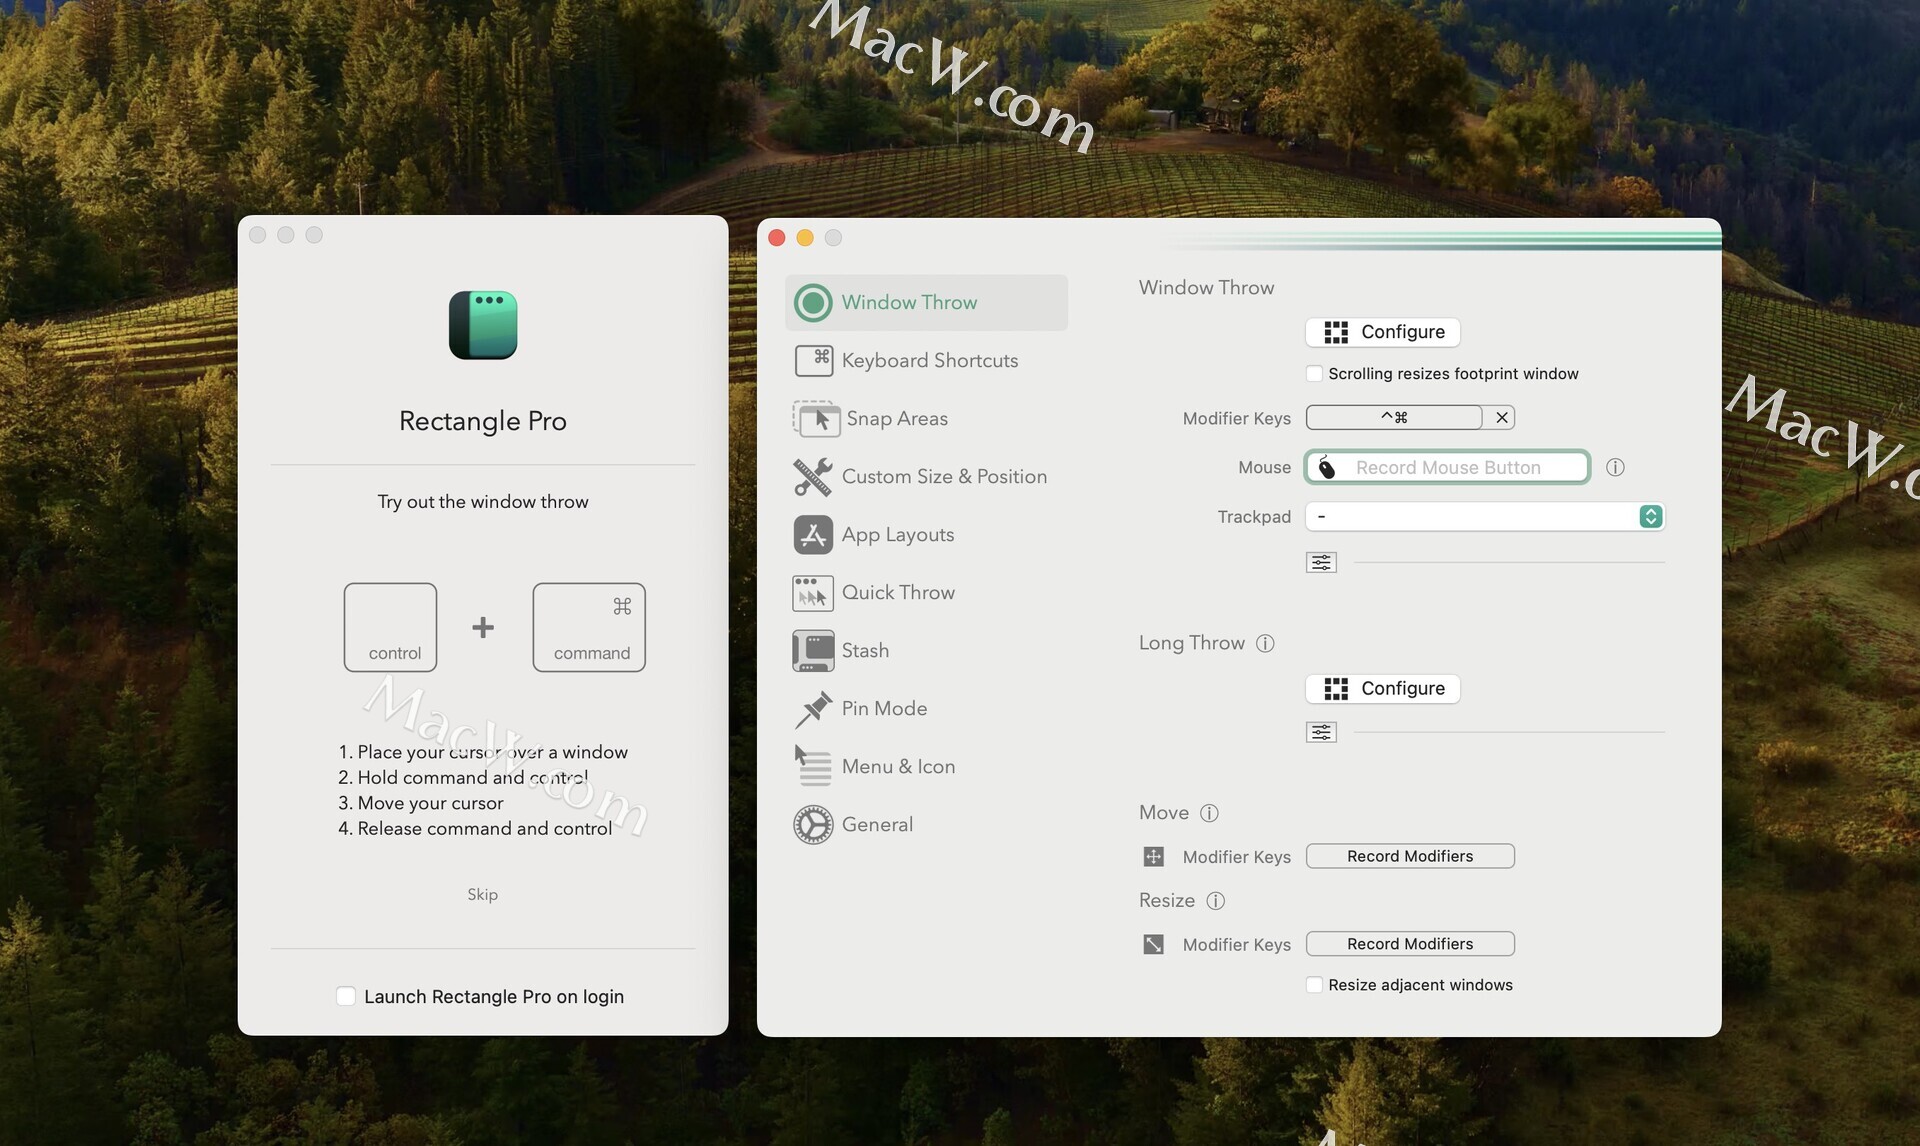Click Record Modifiers for Resize
The height and width of the screenshot is (1146, 1920).
click(1410, 944)
